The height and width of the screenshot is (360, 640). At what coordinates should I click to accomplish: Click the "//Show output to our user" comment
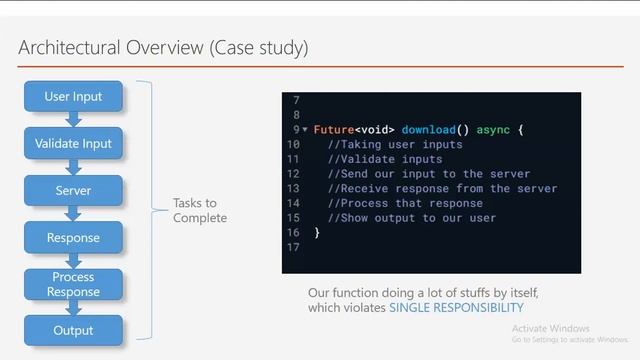tap(412, 218)
